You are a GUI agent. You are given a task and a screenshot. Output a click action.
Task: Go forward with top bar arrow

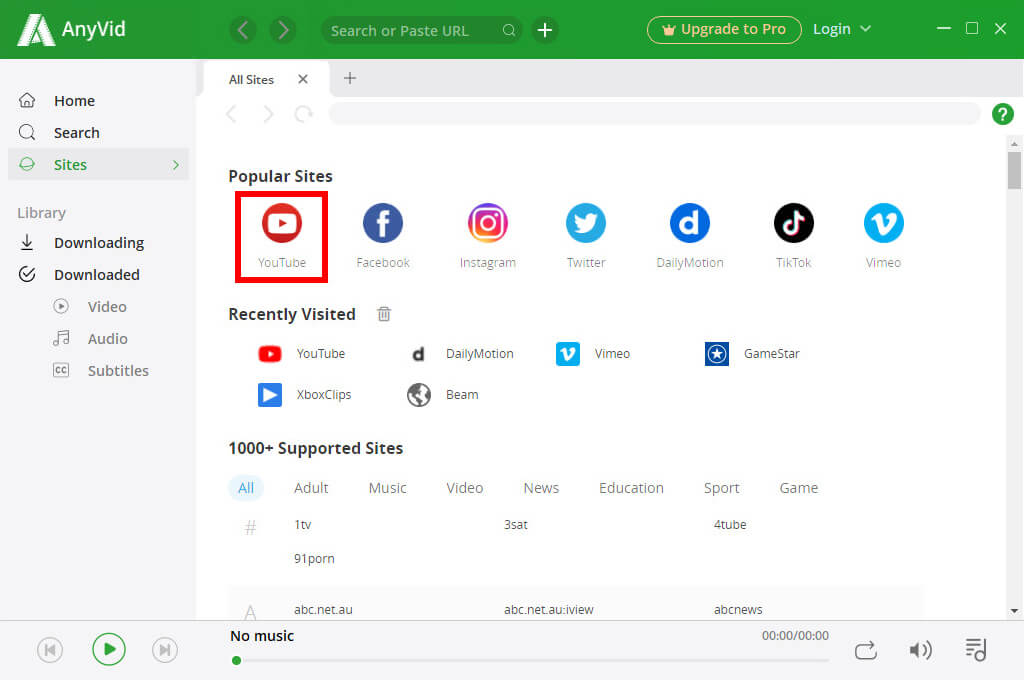tap(283, 30)
